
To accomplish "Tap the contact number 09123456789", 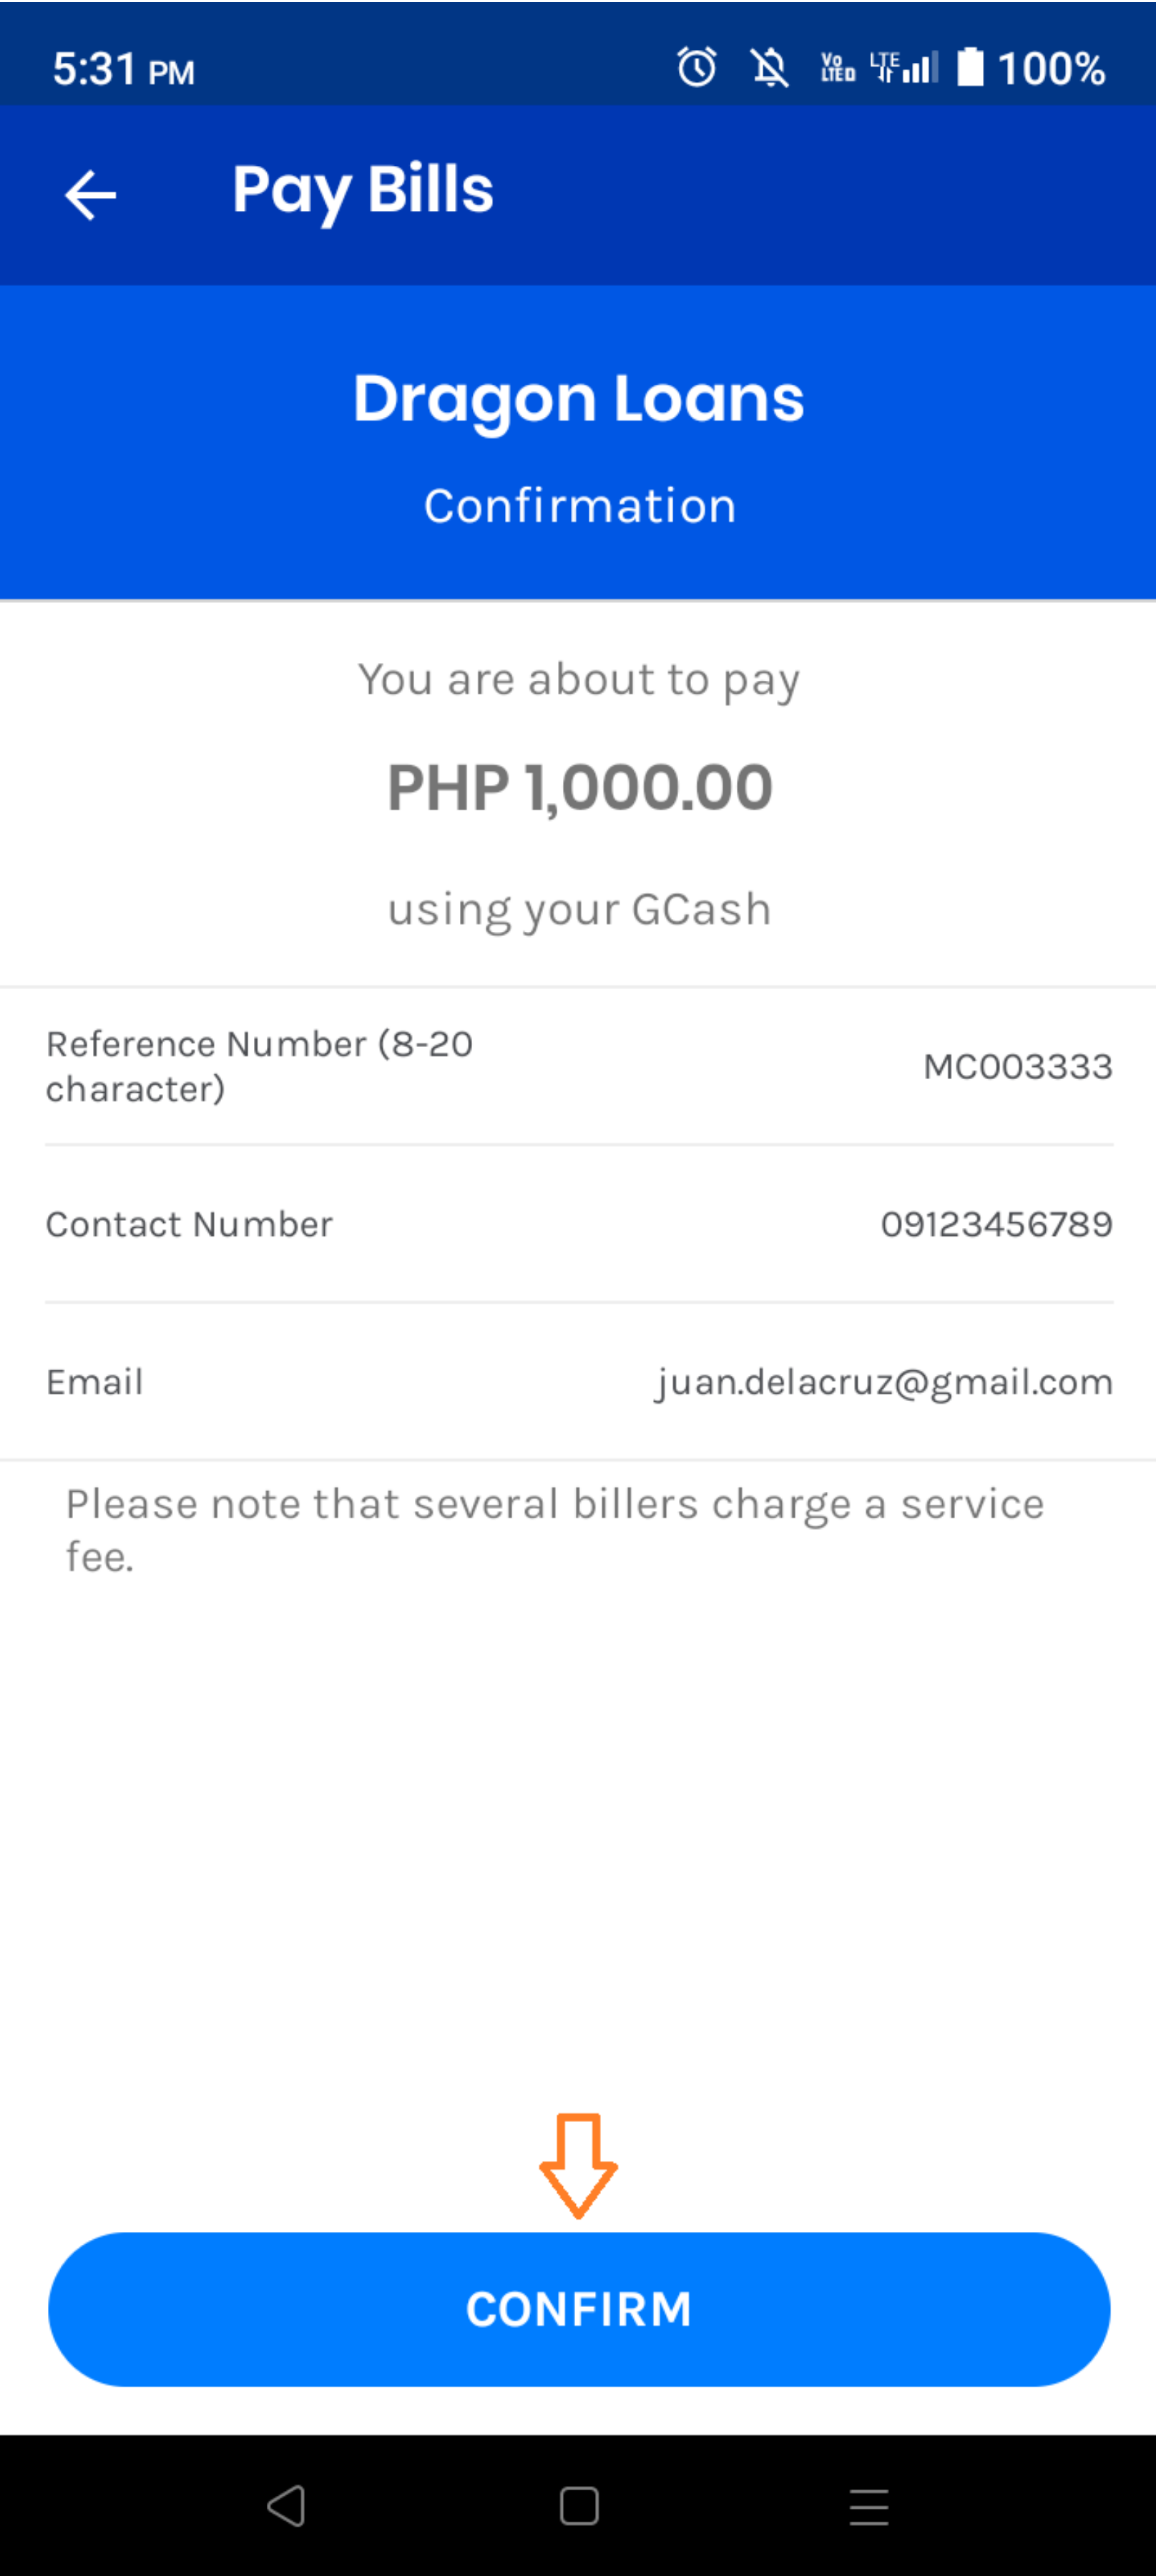I will [996, 1224].
